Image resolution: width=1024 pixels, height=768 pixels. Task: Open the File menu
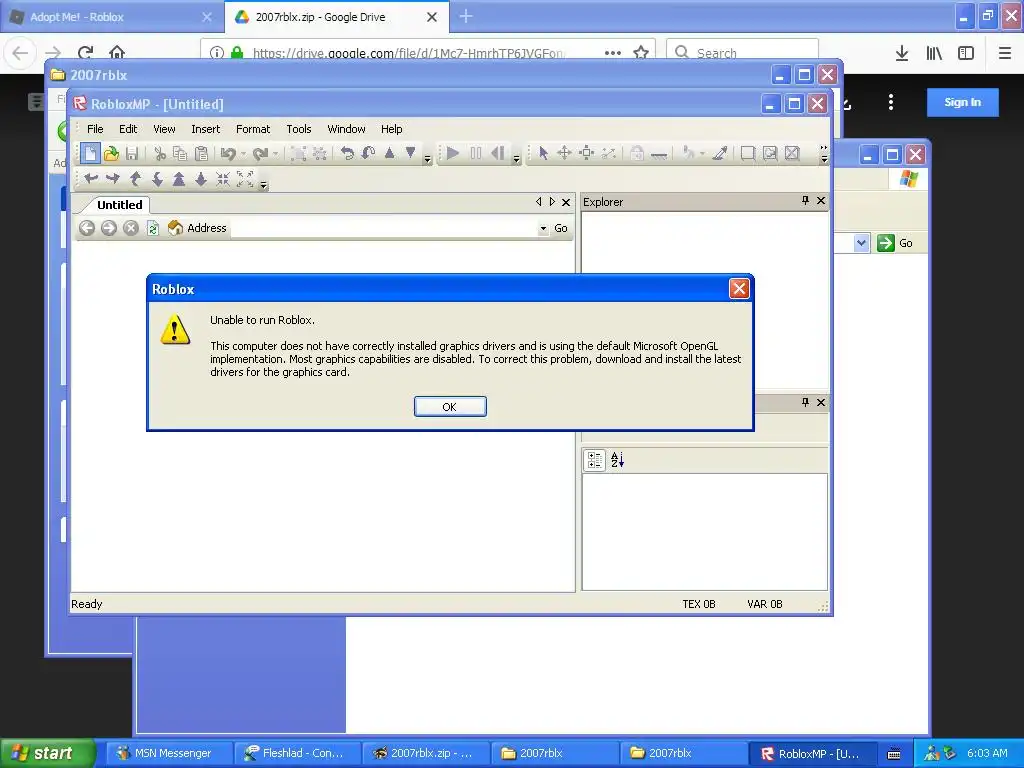(x=95, y=129)
